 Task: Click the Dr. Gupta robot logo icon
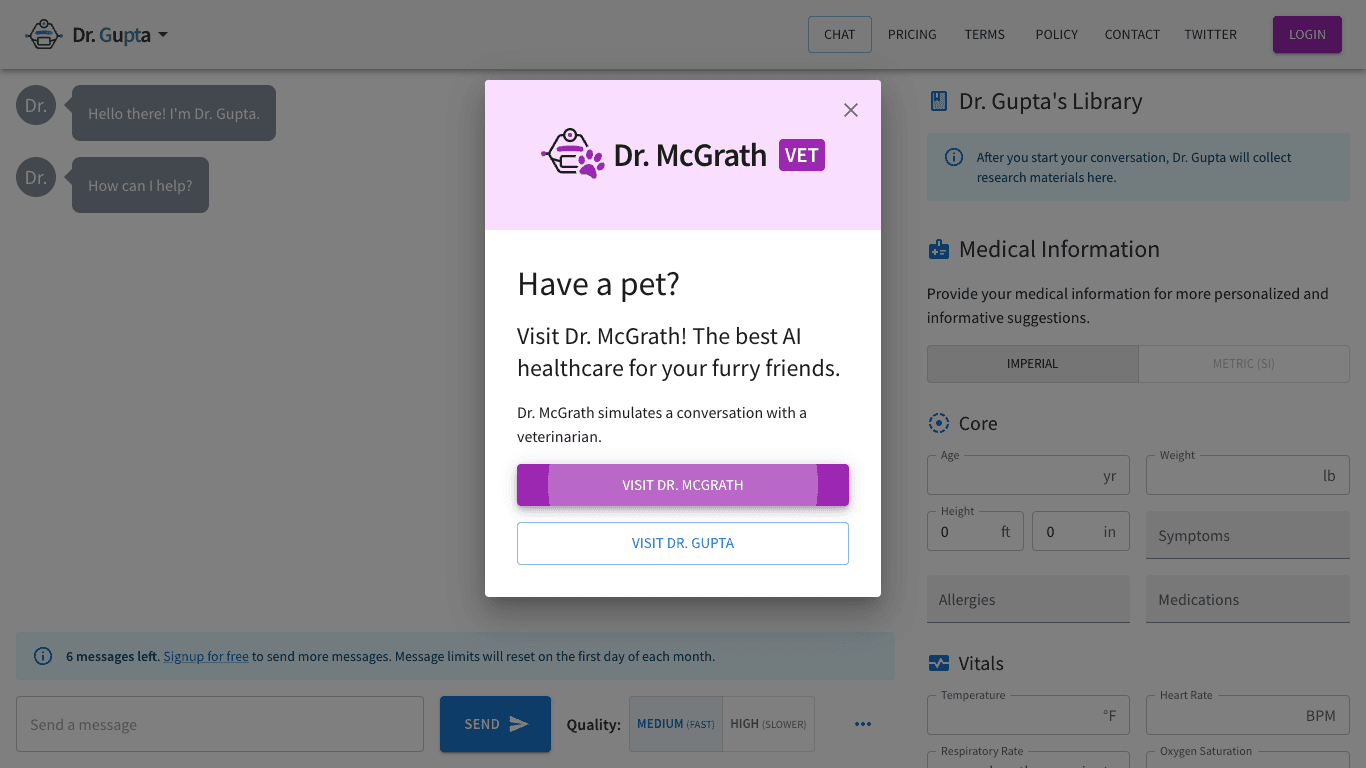(44, 35)
